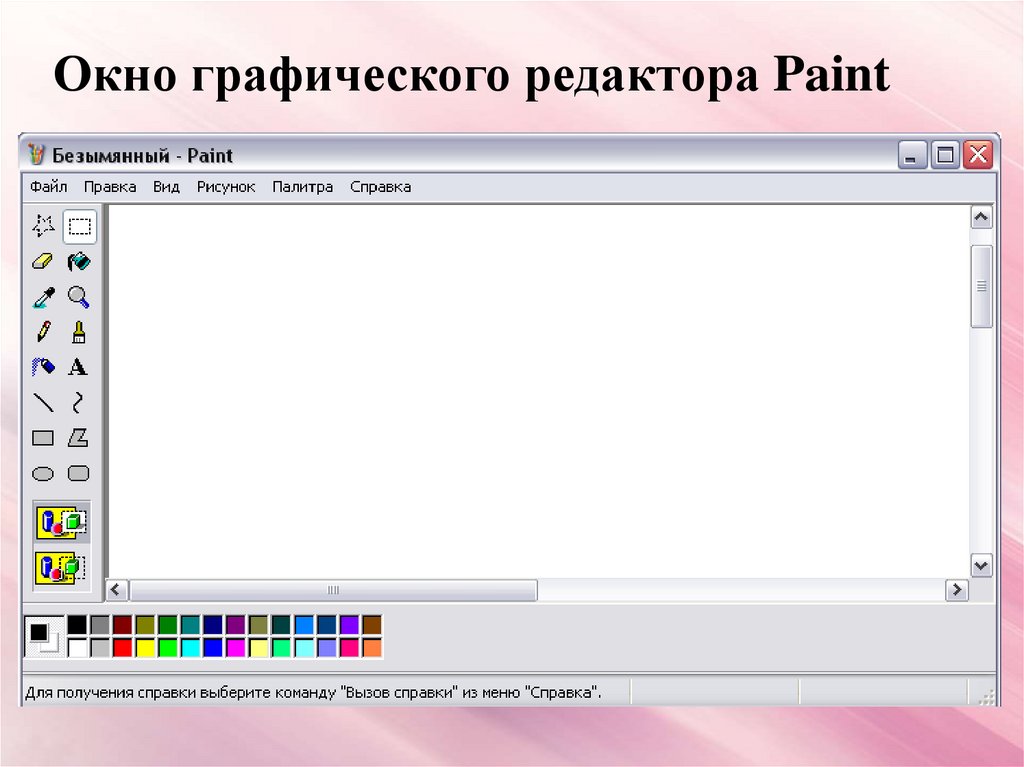Open the Файл menu
The height and width of the screenshot is (767, 1024).
pos(48,187)
